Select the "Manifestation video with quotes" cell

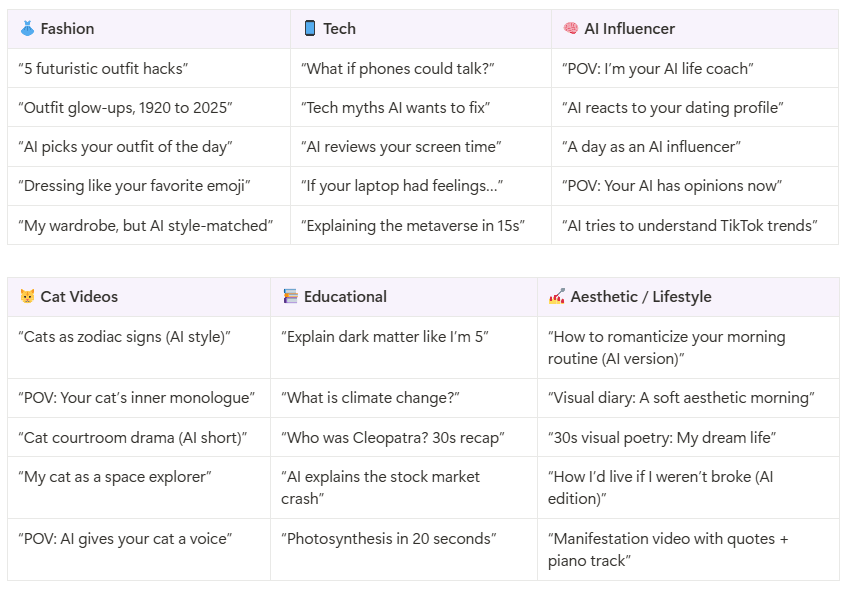tap(688, 550)
